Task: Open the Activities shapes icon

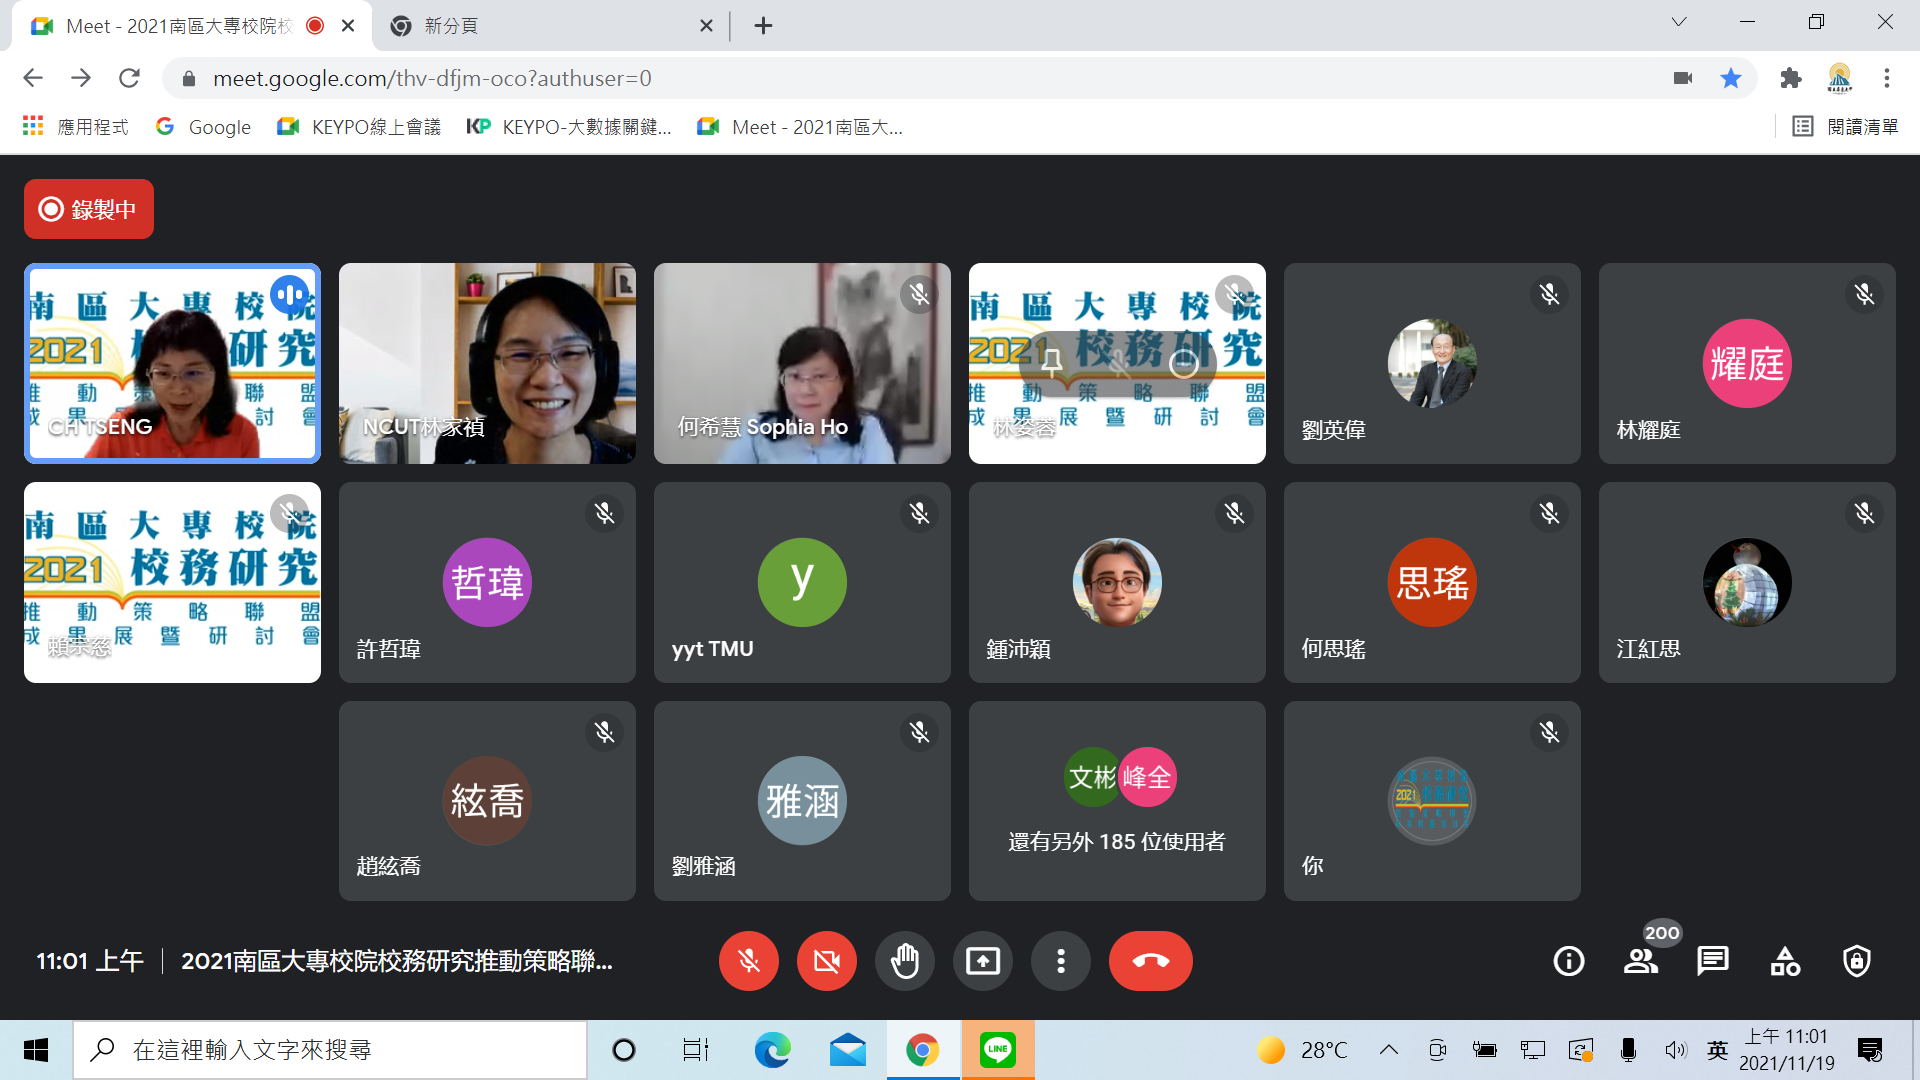Action: coord(1785,961)
